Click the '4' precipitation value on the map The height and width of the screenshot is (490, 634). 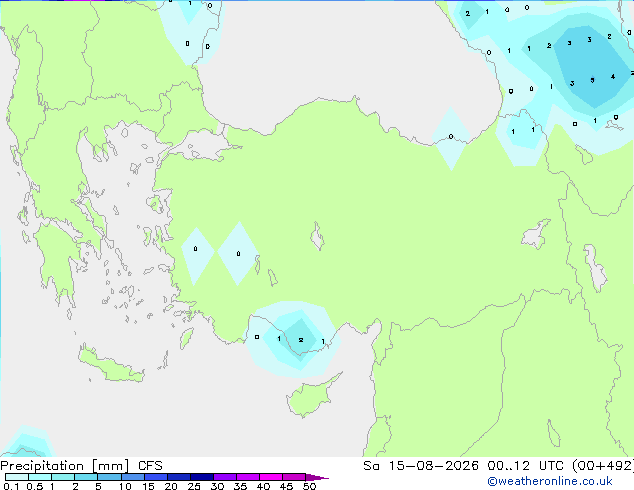coord(613,76)
